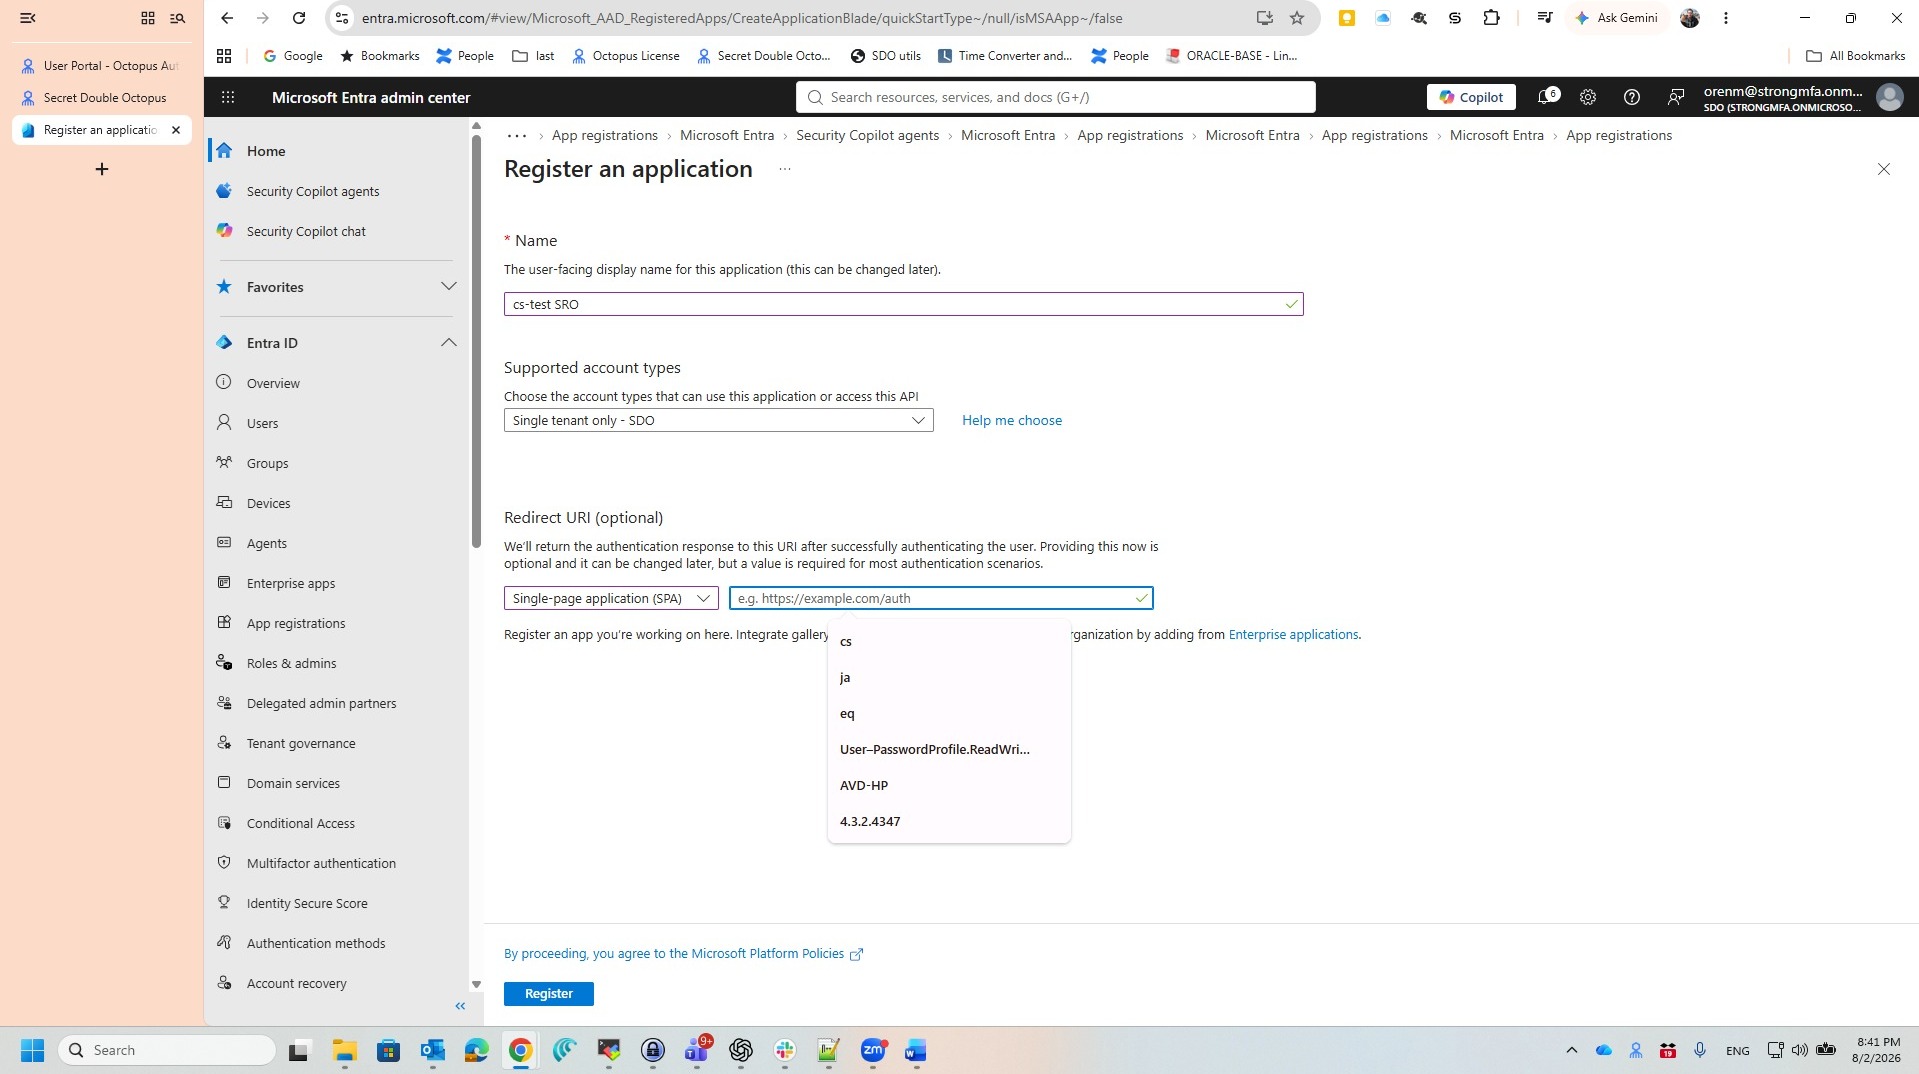Open Overview under Entra ID
The image size is (1919, 1074).
273,383
